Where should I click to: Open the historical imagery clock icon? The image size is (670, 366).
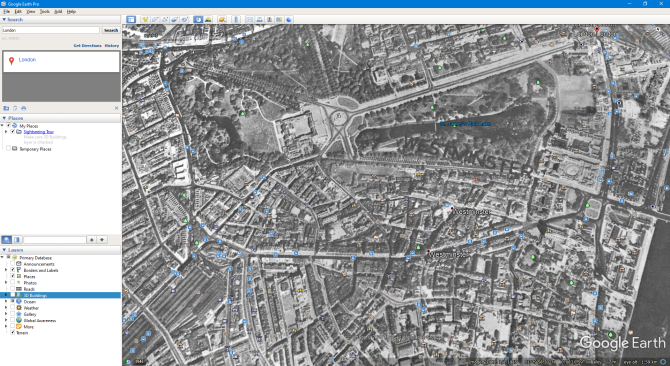pyautogui.click(x=198, y=19)
